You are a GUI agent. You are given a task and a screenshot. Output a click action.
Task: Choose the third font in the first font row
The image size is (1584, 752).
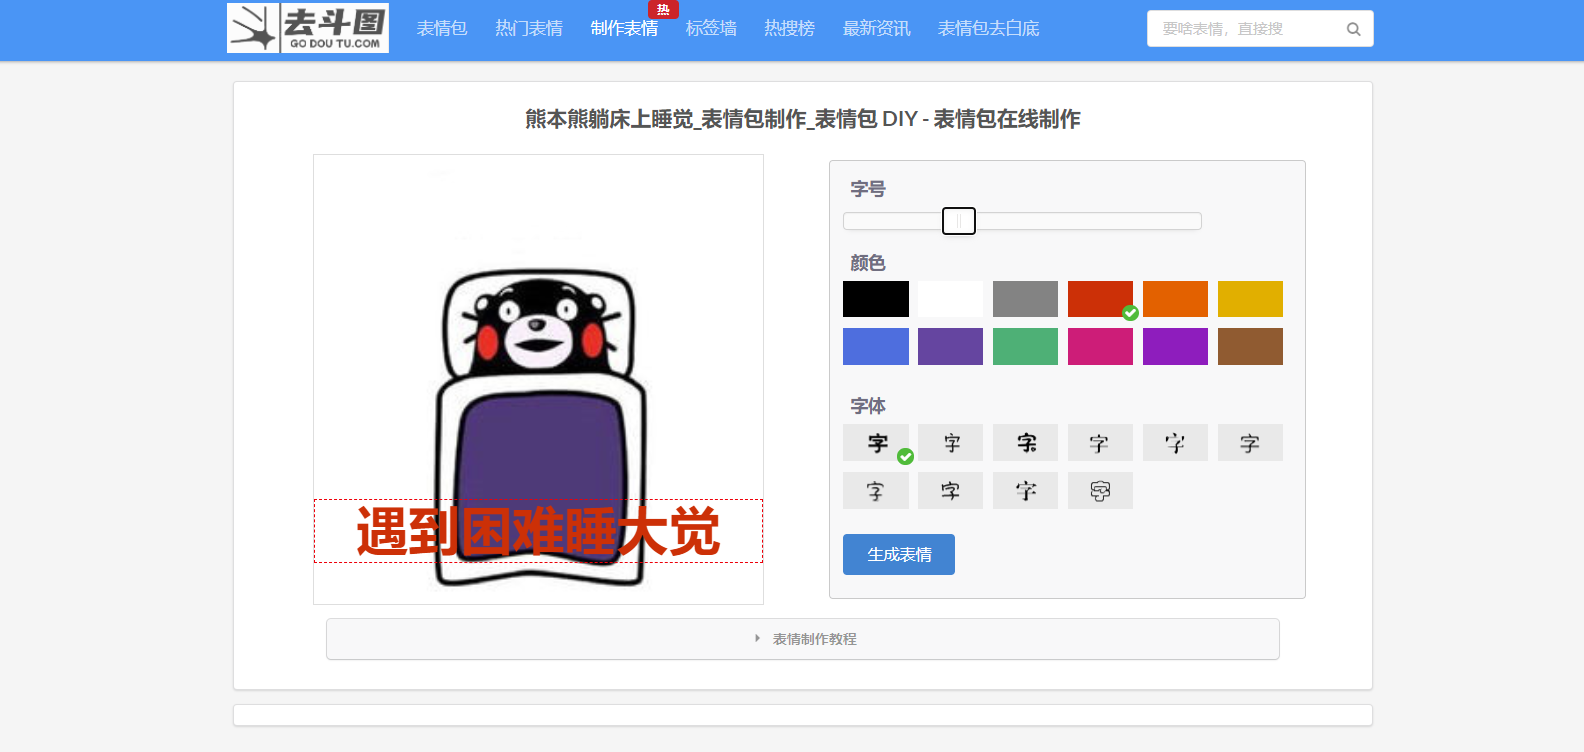click(1025, 443)
